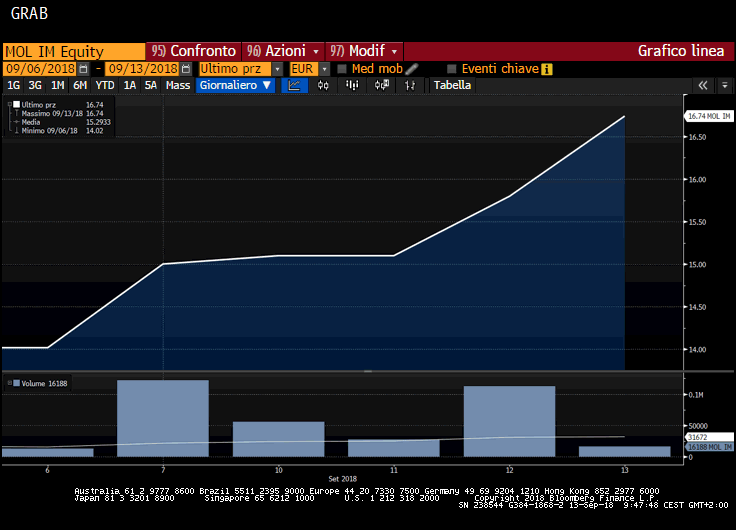Toggle the Ultimo prz legend series box
The image size is (736, 530).
coord(16,104)
